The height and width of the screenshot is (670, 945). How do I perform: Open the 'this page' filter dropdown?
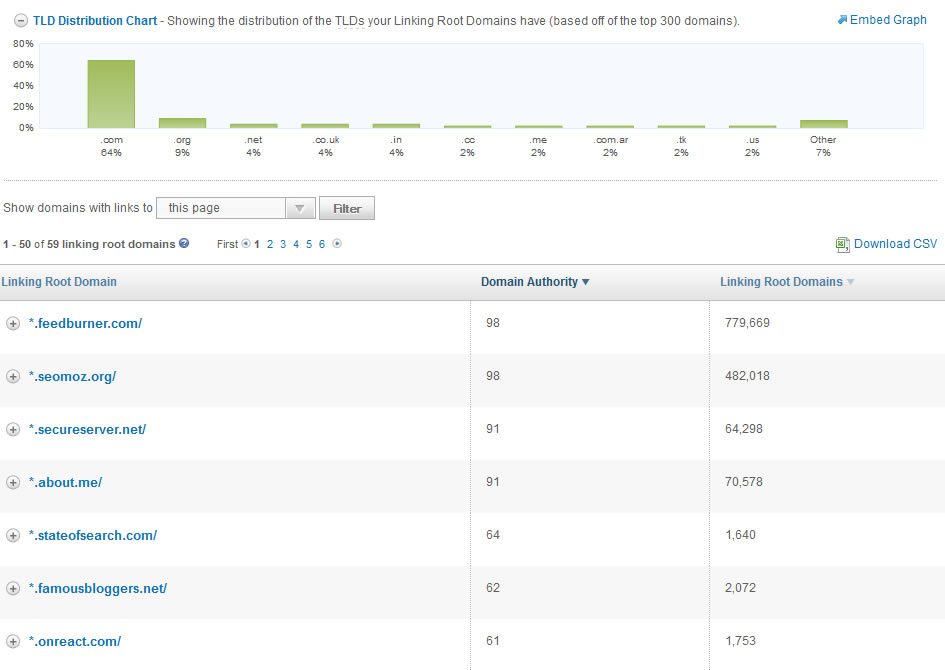235,208
